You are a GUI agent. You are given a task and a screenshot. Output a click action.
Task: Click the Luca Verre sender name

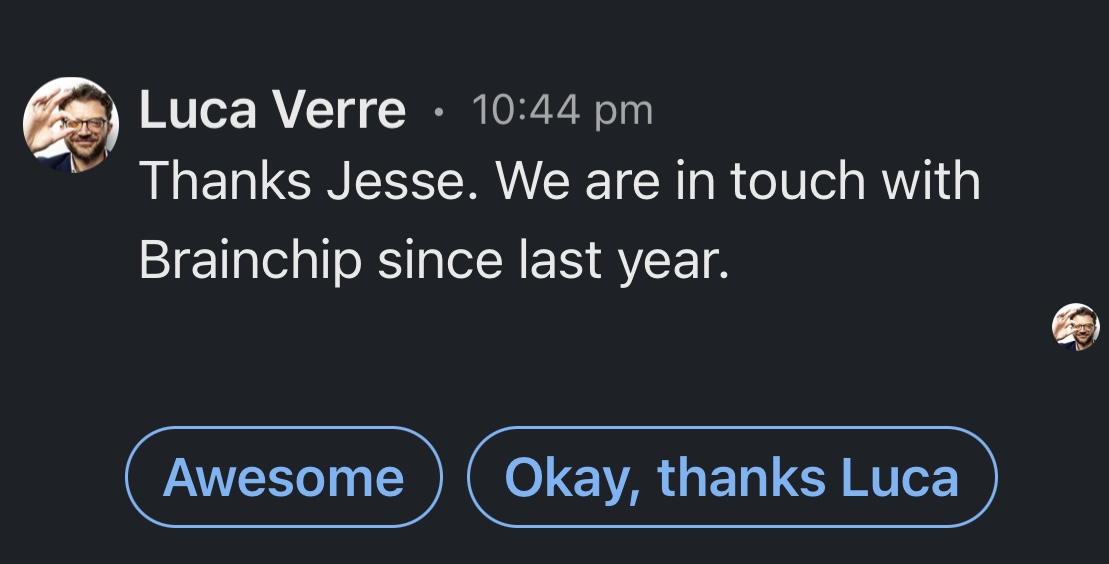272,110
